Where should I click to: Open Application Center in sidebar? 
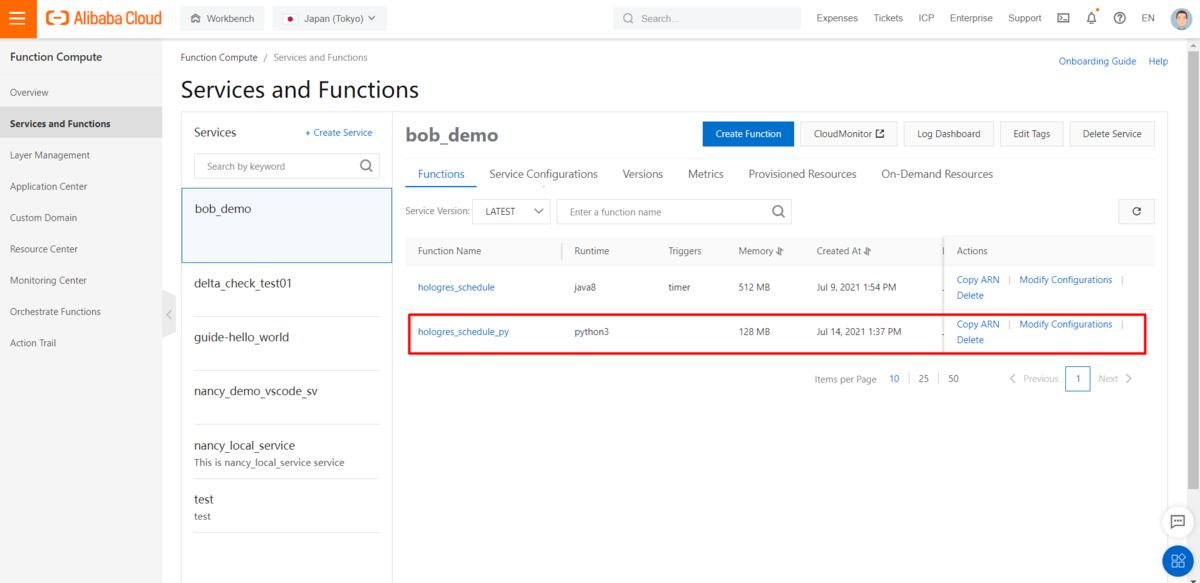(x=48, y=186)
